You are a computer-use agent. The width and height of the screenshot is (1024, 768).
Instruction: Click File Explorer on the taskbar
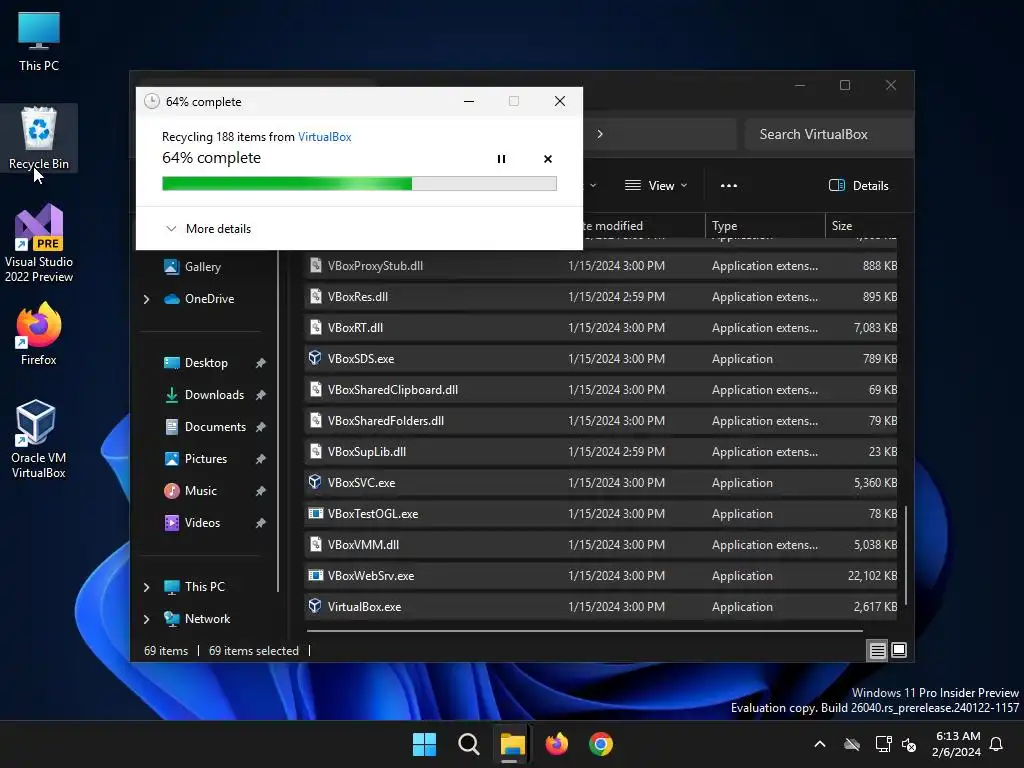(513, 744)
